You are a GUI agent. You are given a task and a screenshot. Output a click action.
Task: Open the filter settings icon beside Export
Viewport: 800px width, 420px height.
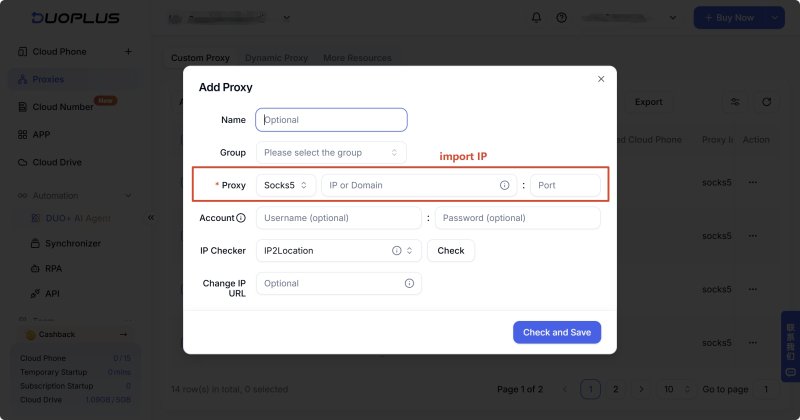coord(735,102)
